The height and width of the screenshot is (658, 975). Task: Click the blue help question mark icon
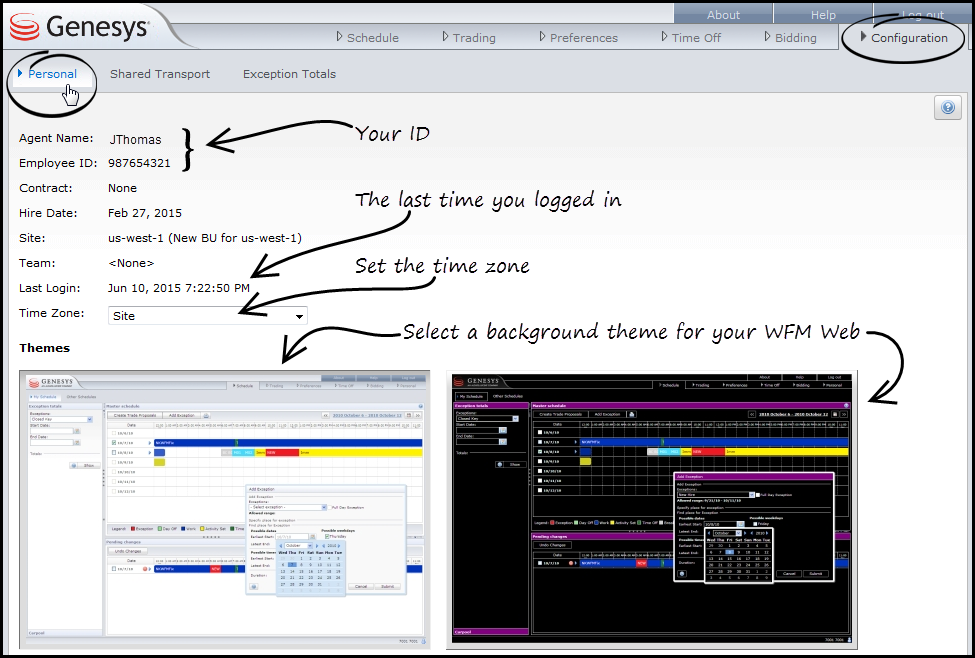coord(947,108)
